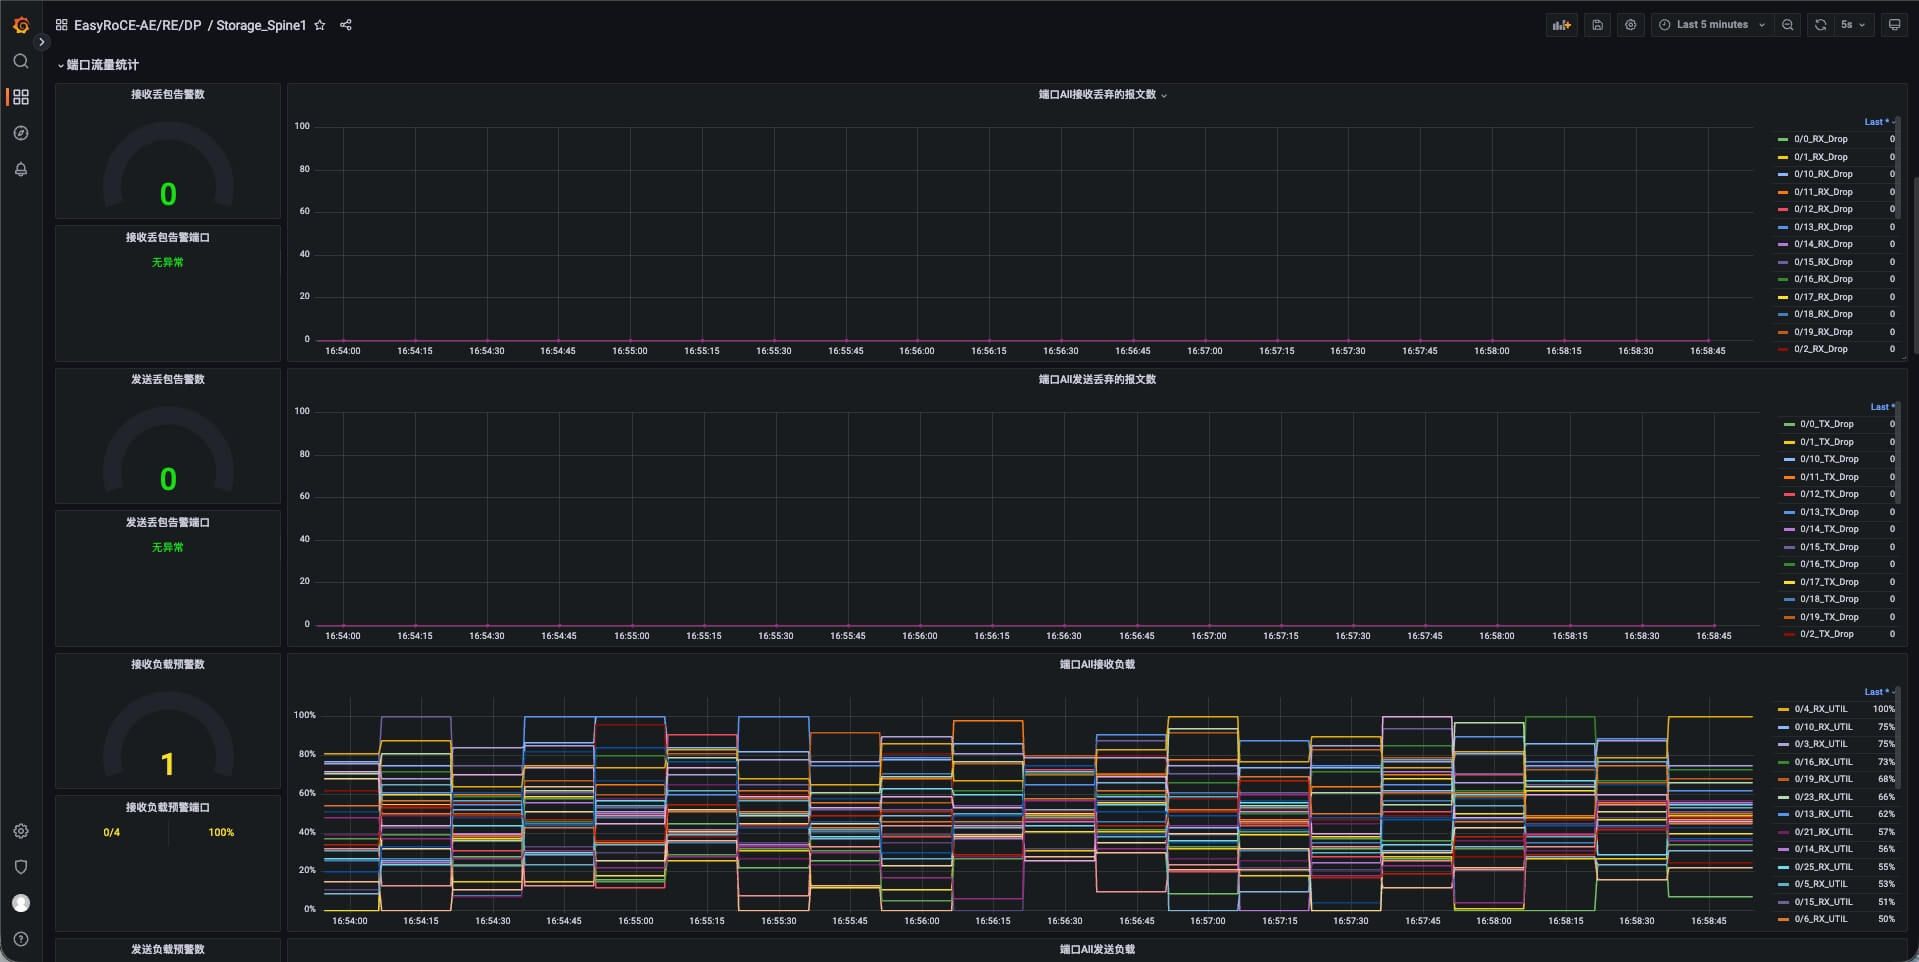Open the Dashboards menu in the sidebar
1919x962 pixels.
click(20, 97)
